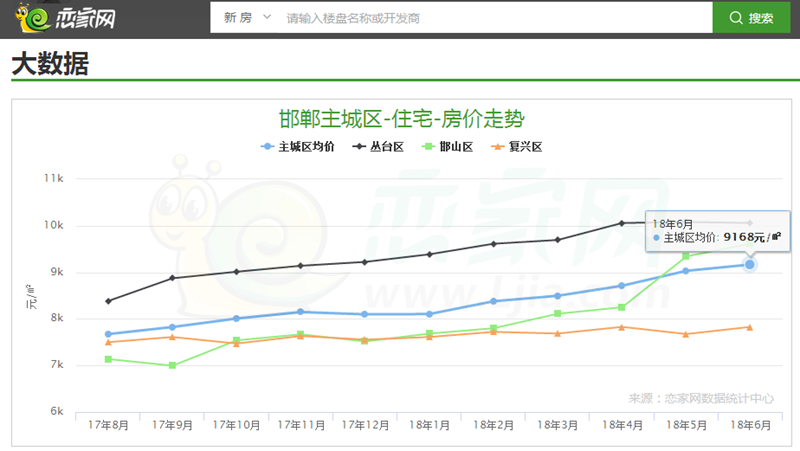The image size is (800, 451).
Task: Toggle 丛台区 legend series
Action: (378, 147)
